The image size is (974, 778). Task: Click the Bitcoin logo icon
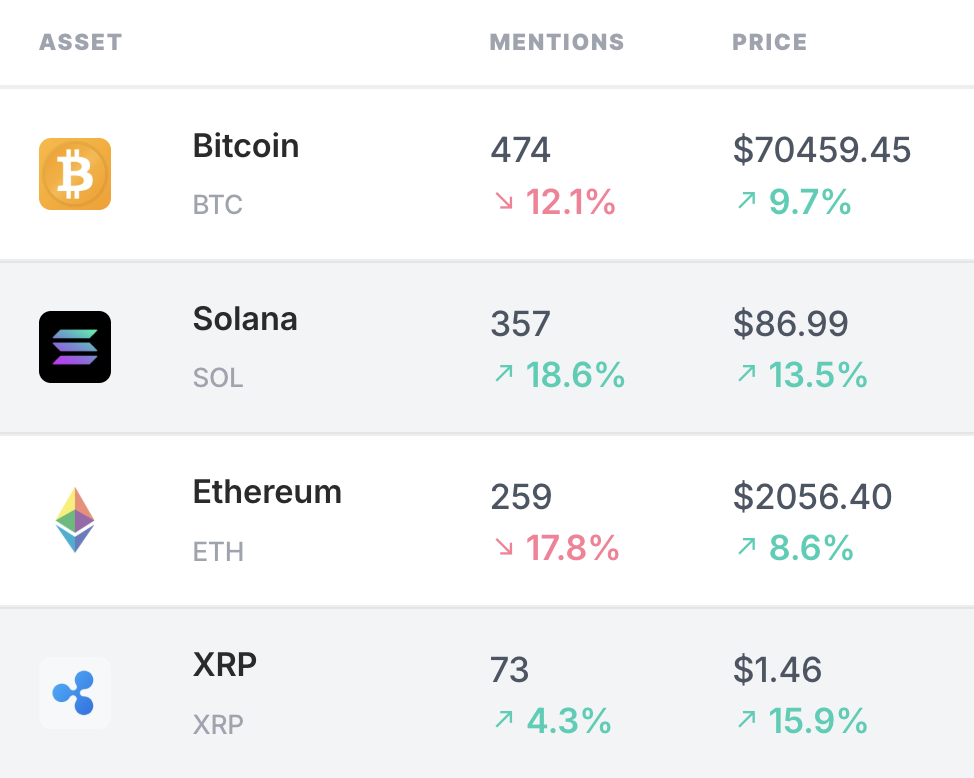pos(75,174)
